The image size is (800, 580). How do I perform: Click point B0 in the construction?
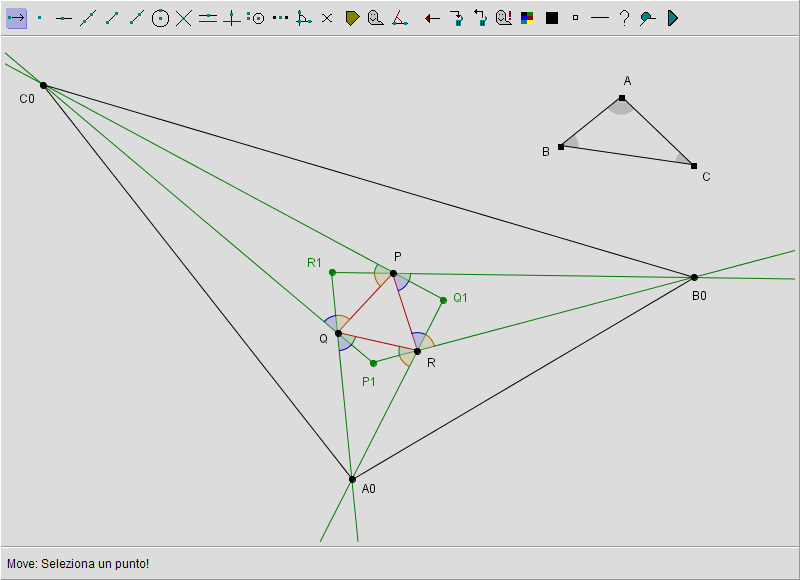694,277
